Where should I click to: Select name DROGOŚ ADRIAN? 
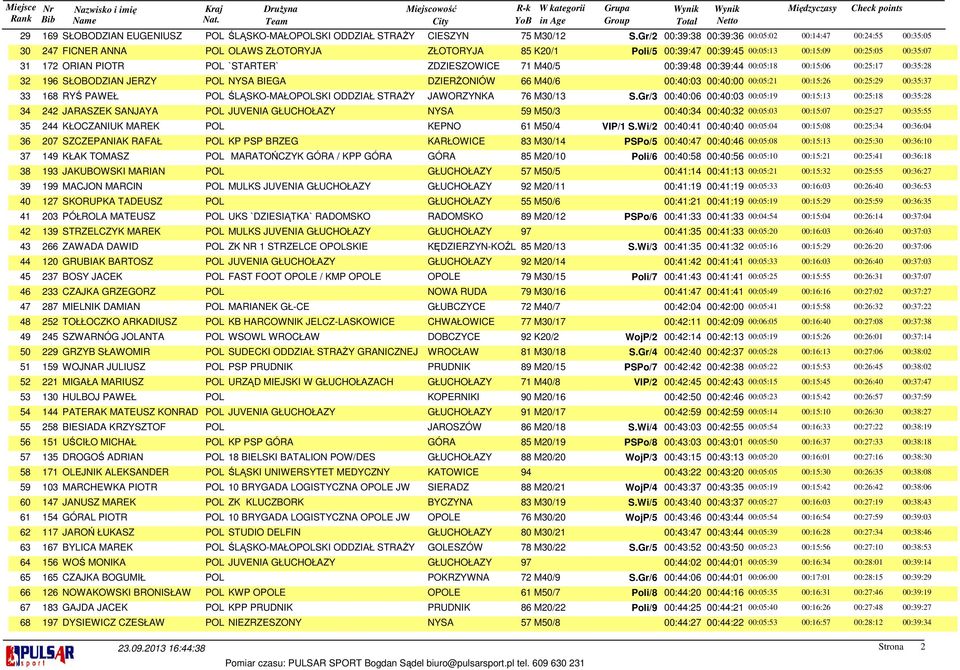coord(103,457)
